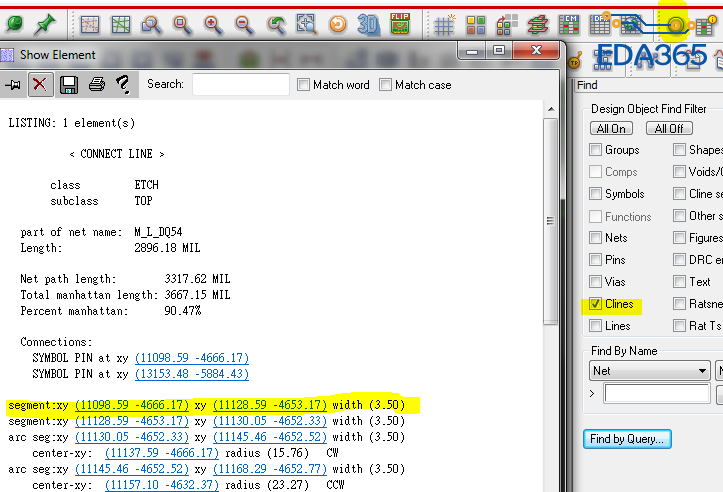The image size is (723, 492).
Task: Open symbol pin link (13153.48 -5884.43)
Action: point(192,373)
